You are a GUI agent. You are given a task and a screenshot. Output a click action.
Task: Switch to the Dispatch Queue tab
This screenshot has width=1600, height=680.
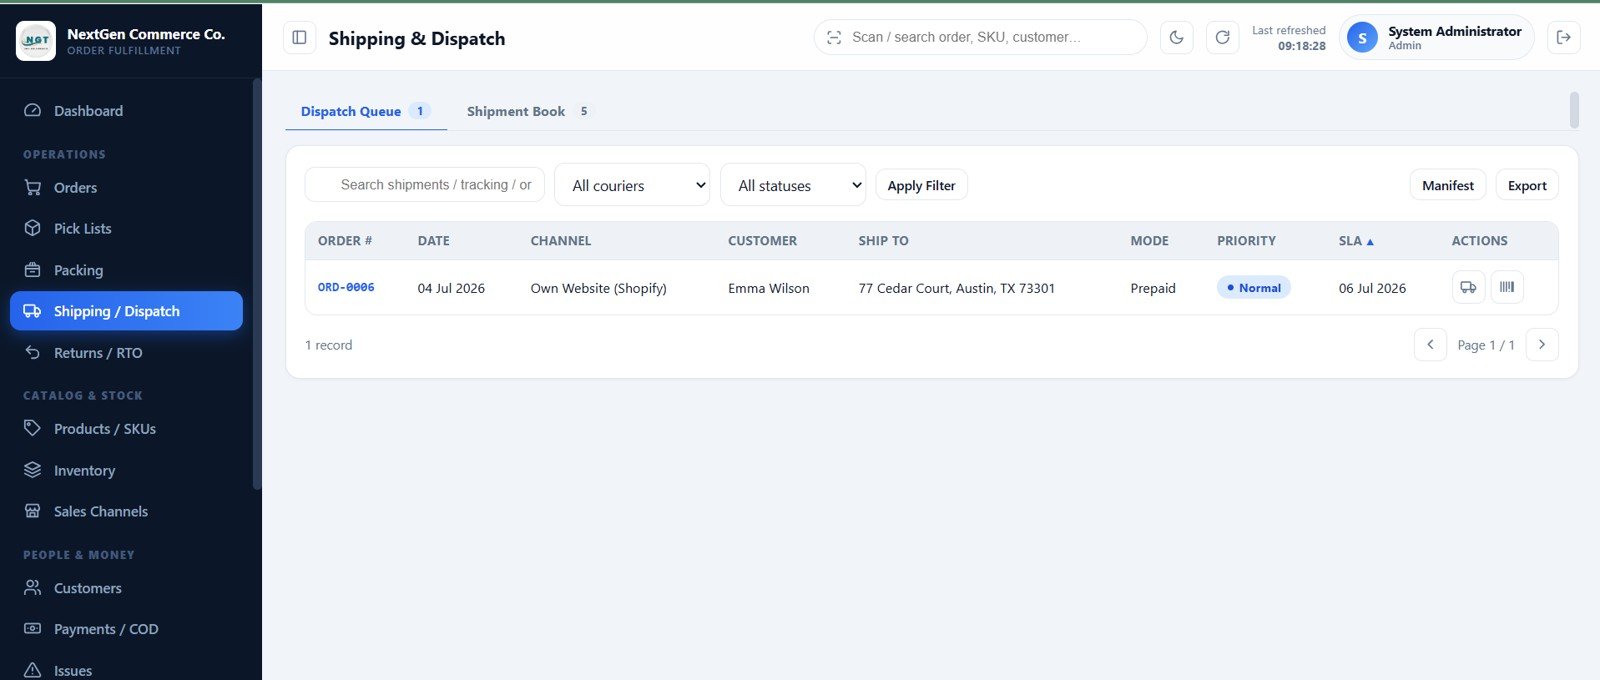[366, 111]
